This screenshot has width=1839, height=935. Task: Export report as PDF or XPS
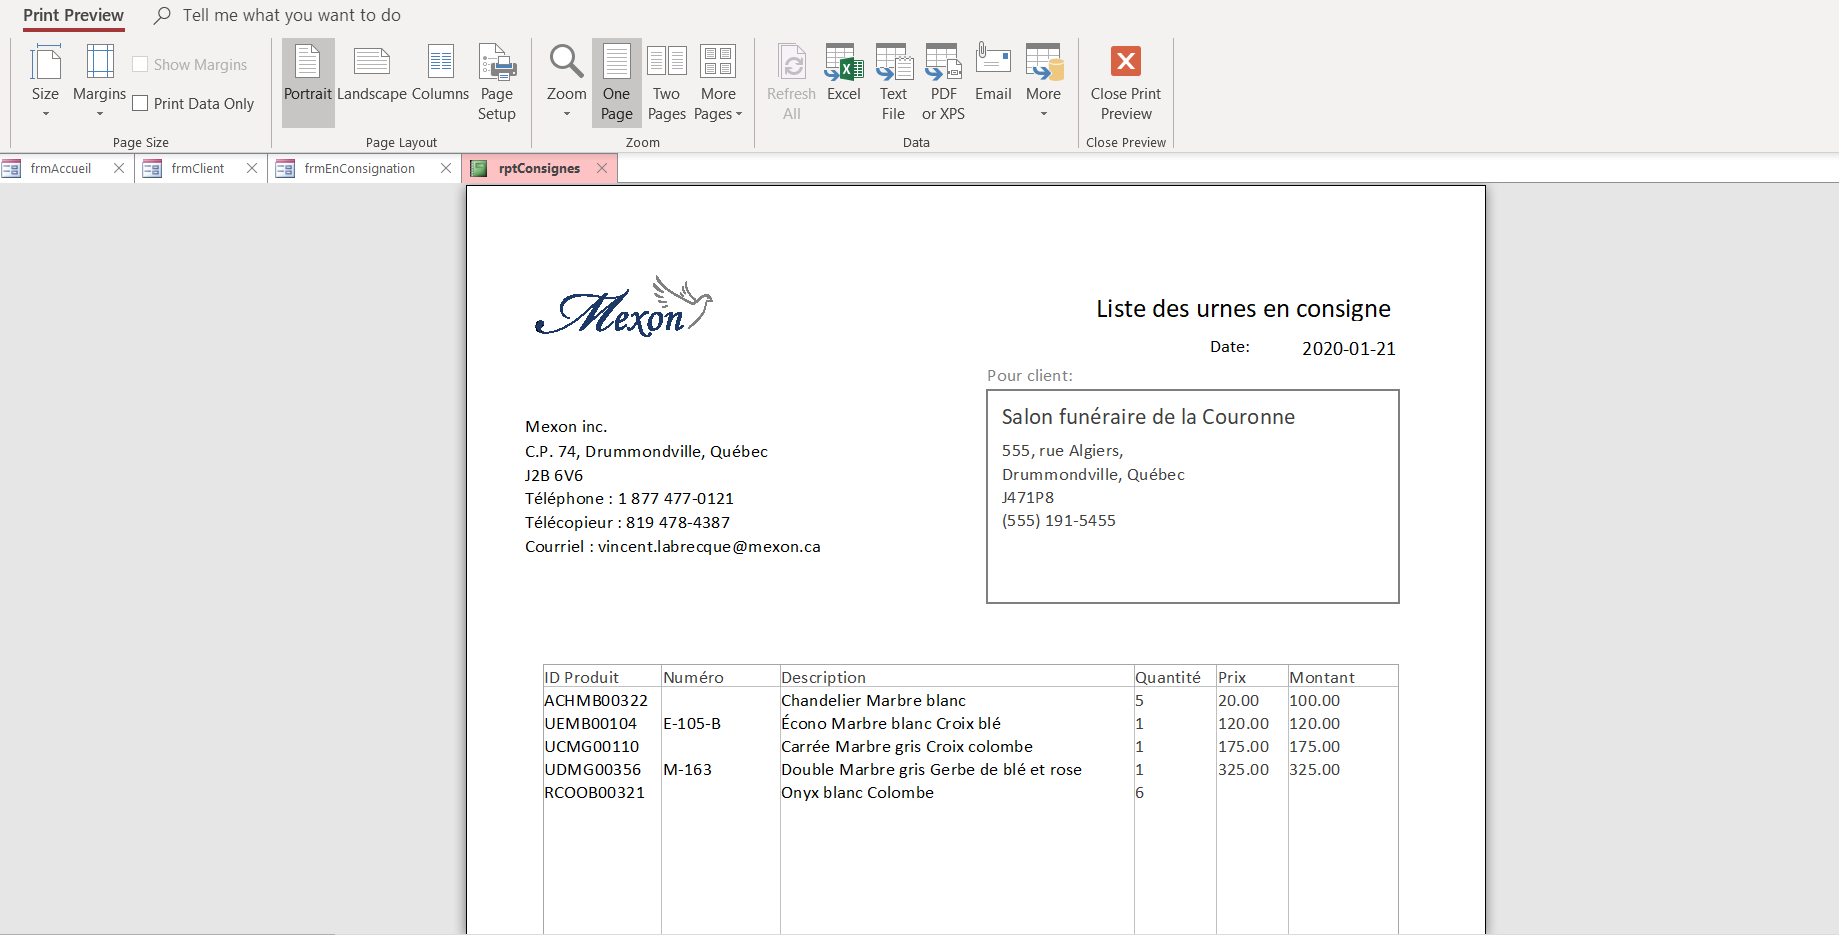(943, 82)
